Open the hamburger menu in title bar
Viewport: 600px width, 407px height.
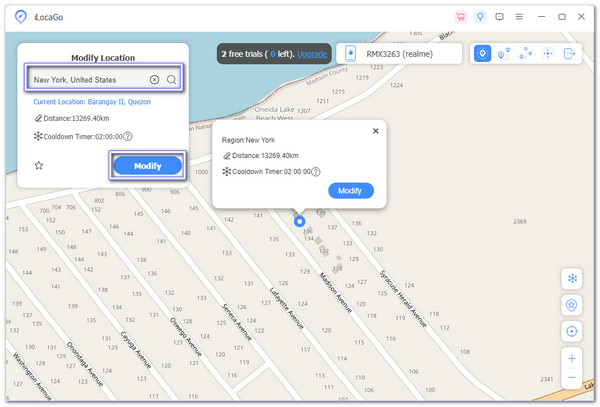[x=519, y=17]
